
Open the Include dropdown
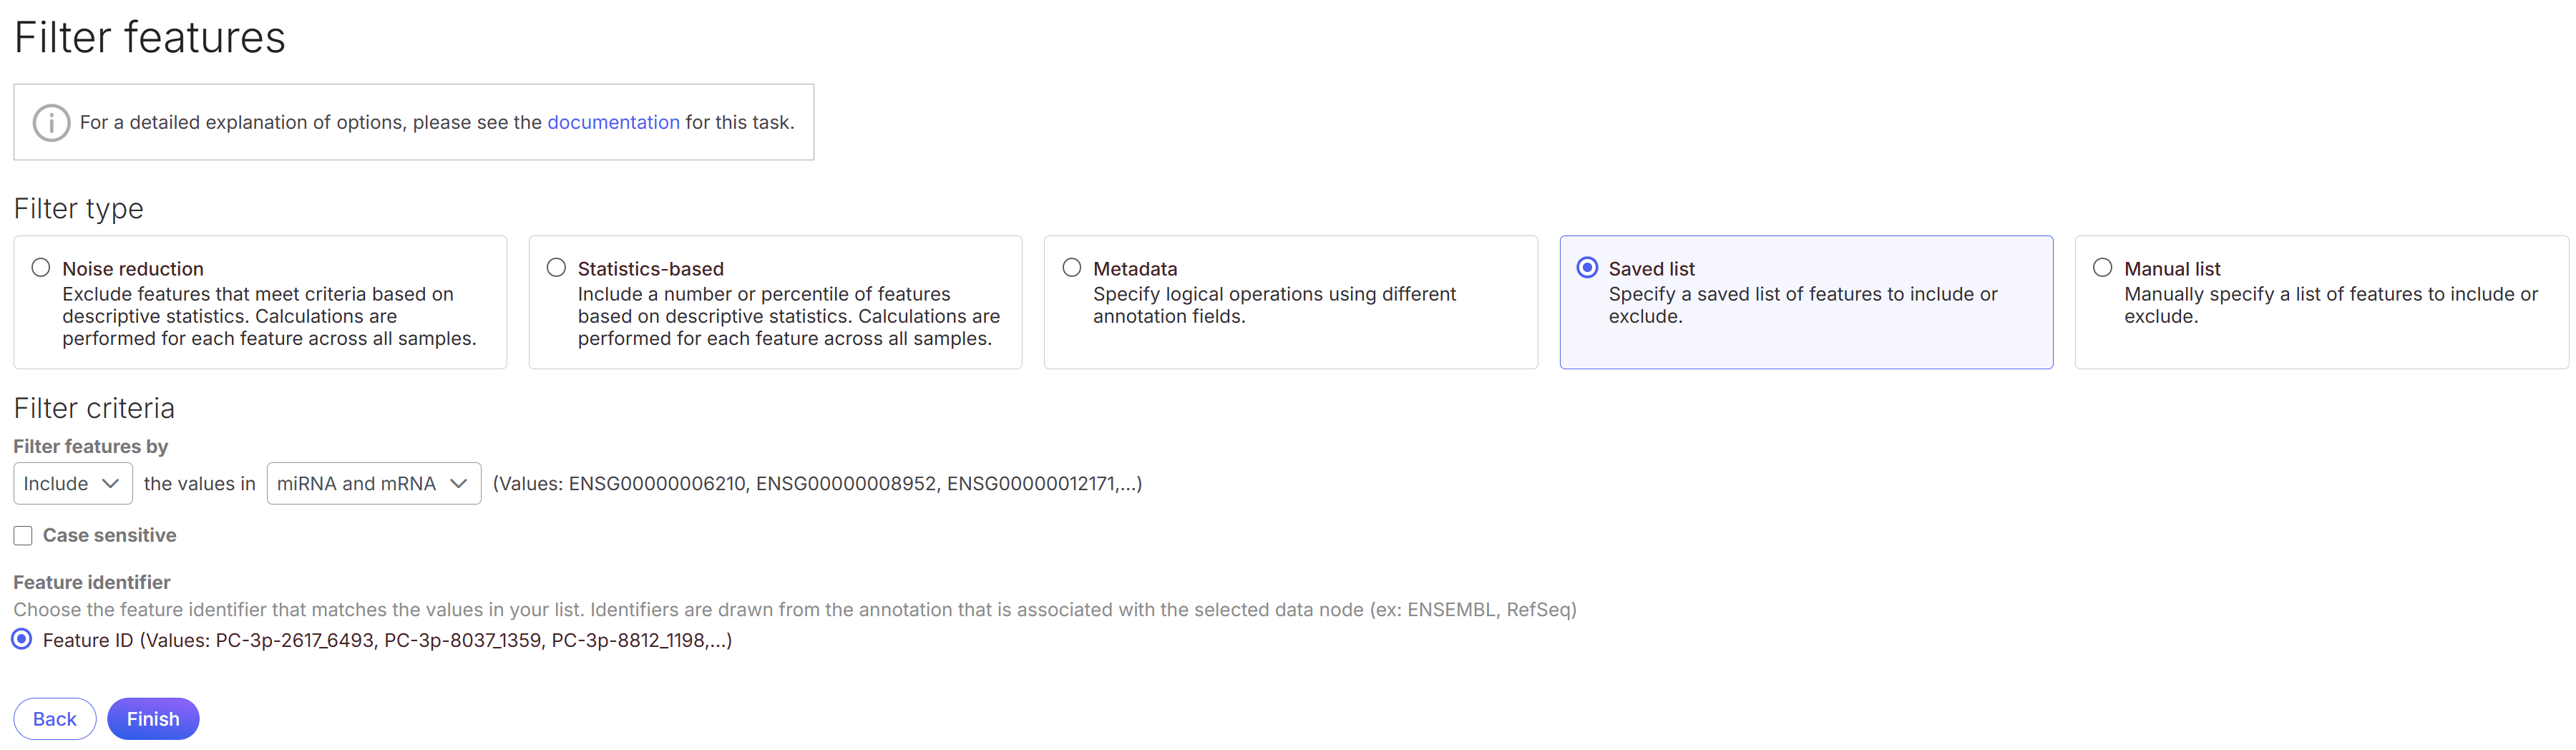(72, 484)
